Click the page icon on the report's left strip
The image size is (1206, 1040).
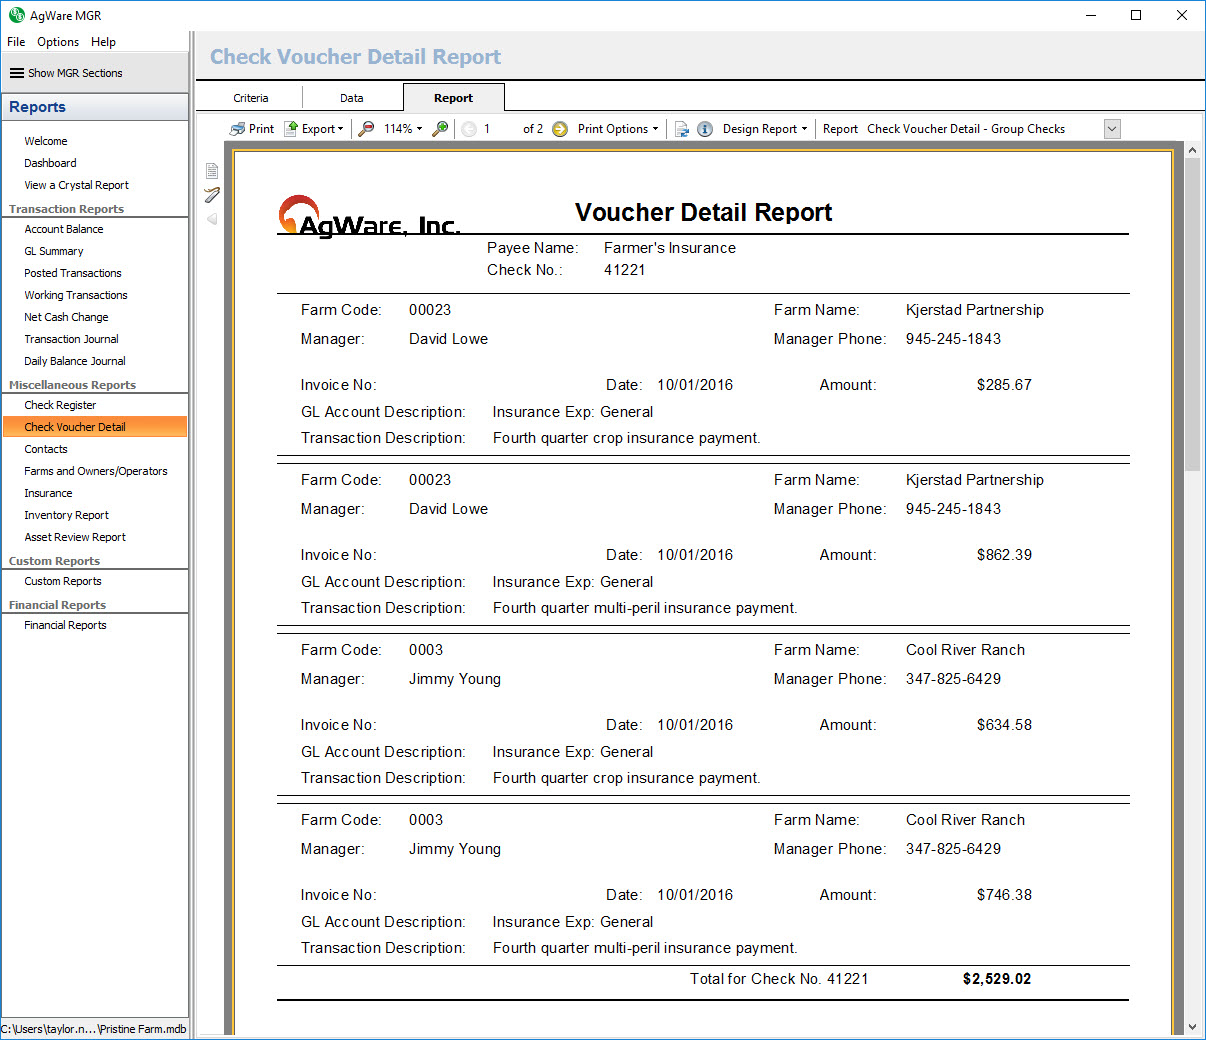(212, 171)
